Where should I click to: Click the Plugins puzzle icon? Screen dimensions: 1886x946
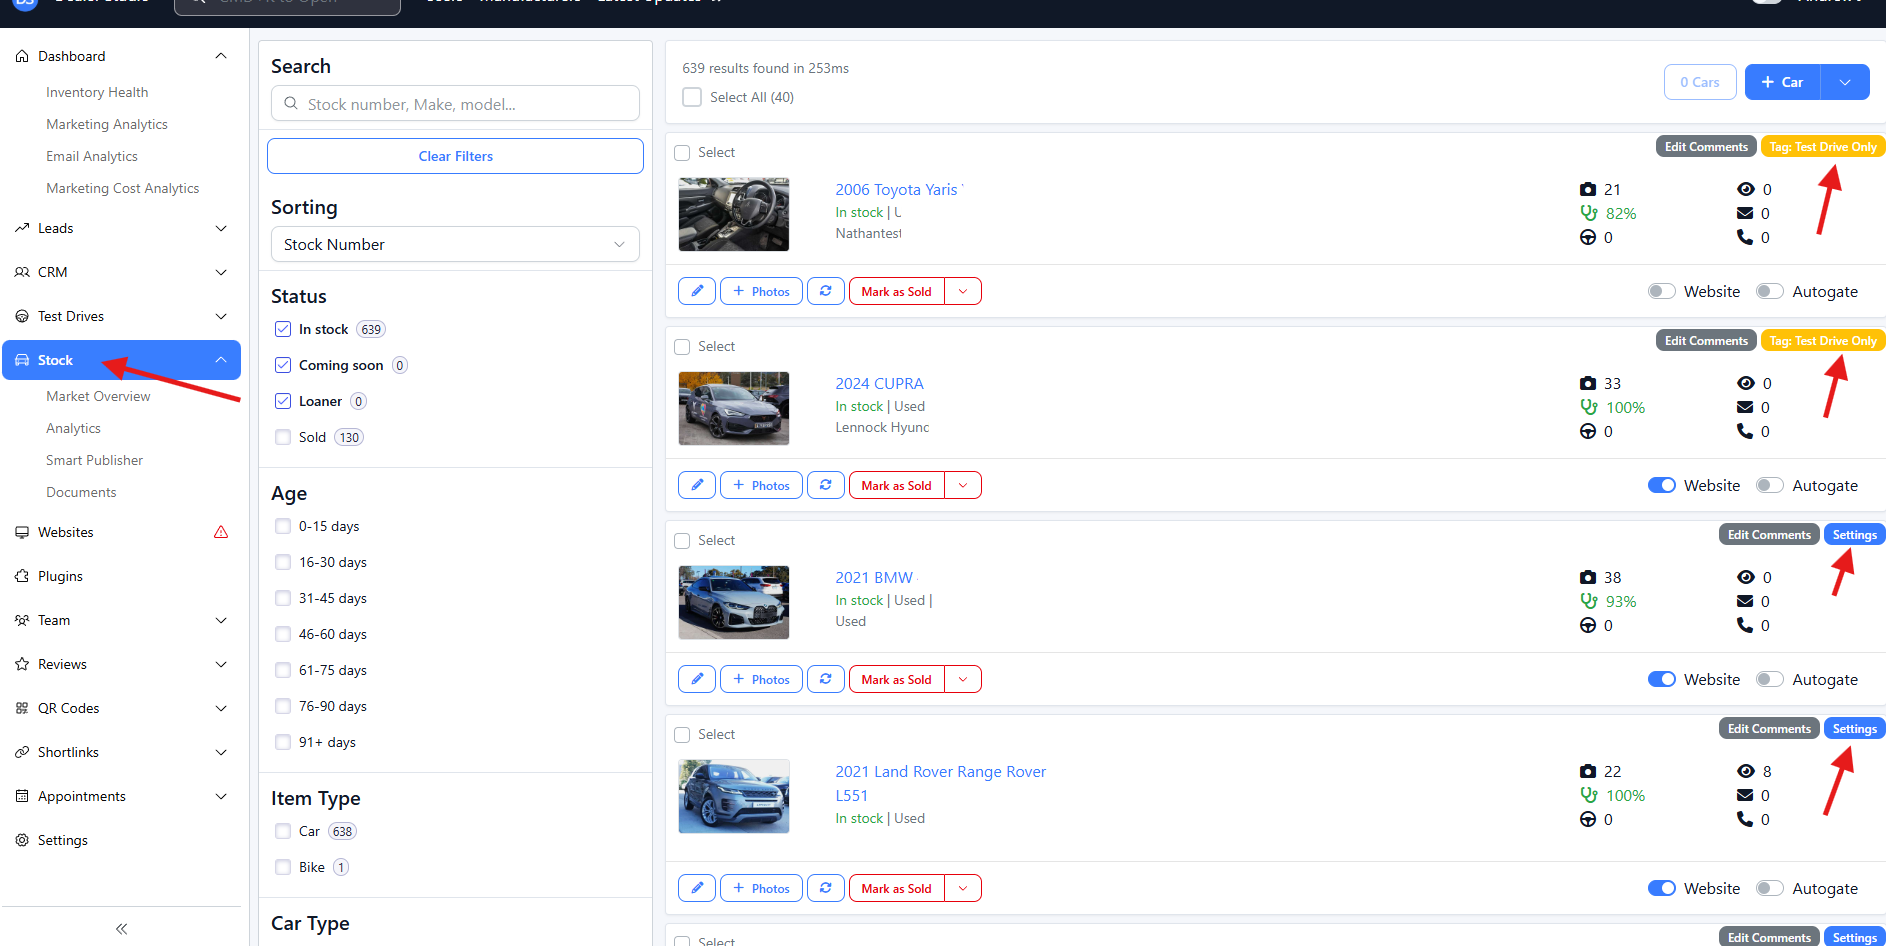pyautogui.click(x=22, y=576)
